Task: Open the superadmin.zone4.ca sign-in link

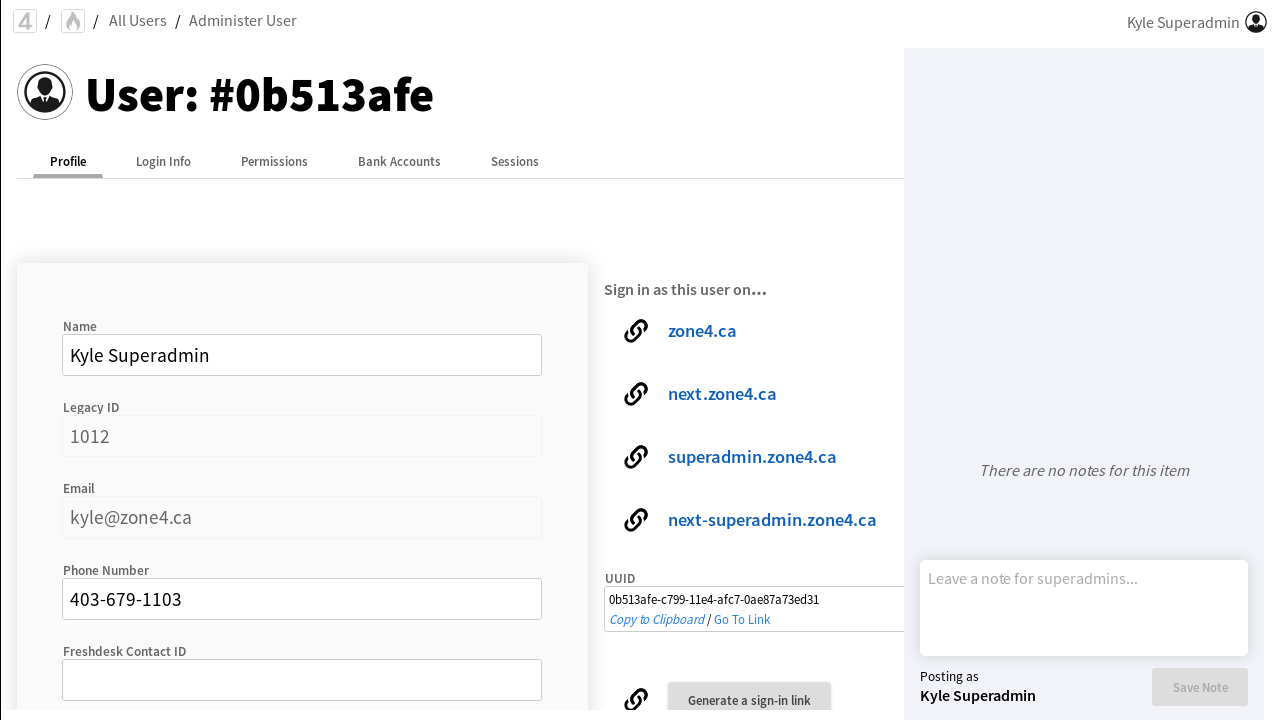Action: pyautogui.click(x=751, y=457)
